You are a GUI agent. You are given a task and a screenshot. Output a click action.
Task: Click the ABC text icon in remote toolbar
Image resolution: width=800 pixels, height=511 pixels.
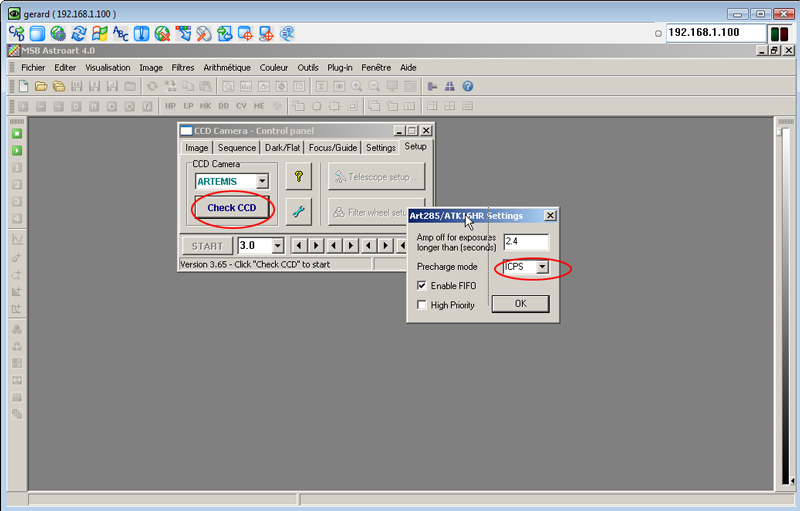click(120, 34)
